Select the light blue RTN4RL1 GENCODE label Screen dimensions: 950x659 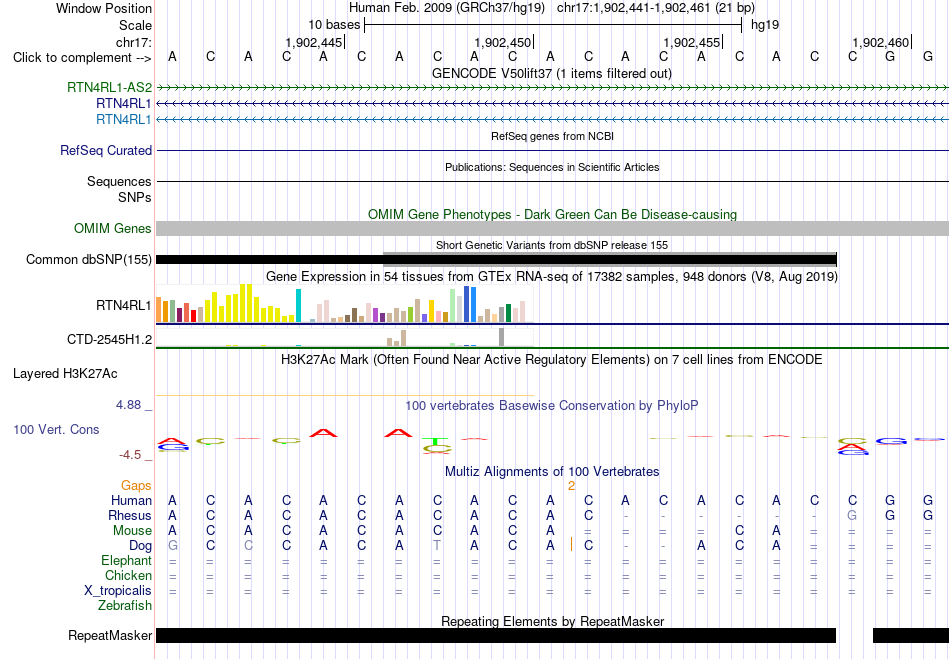[x=124, y=119]
